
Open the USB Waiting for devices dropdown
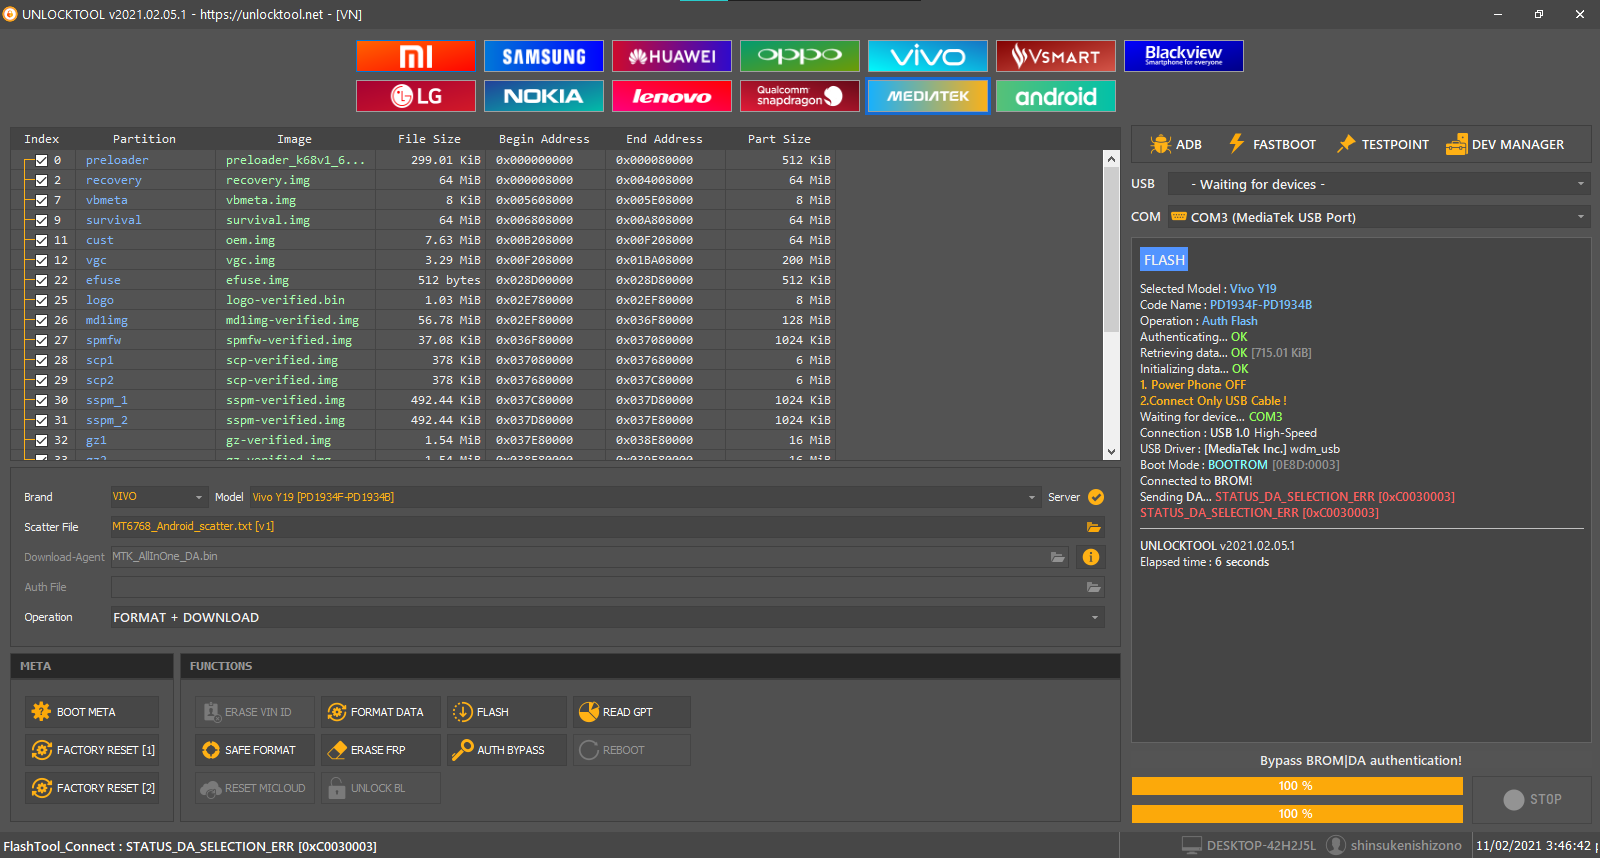pos(1378,184)
